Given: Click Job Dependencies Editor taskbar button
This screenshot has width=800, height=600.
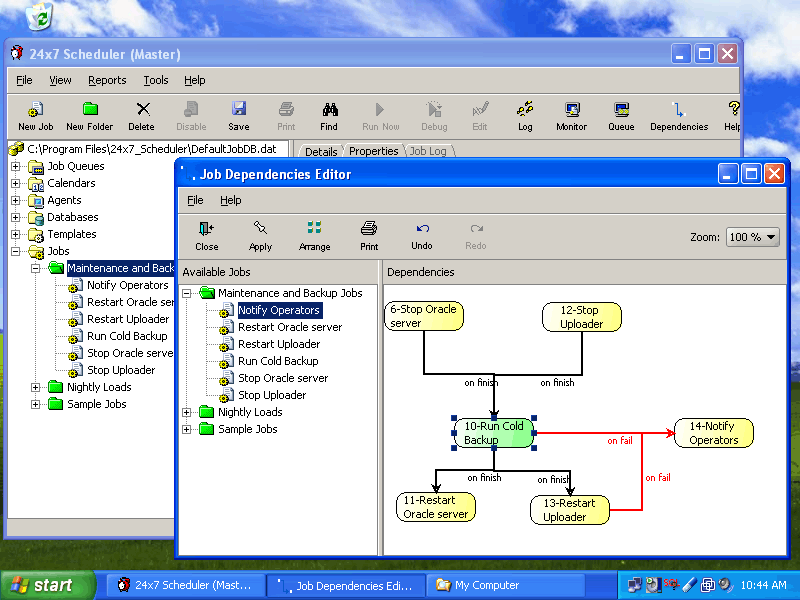Looking at the screenshot, I should (x=346, y=585).
